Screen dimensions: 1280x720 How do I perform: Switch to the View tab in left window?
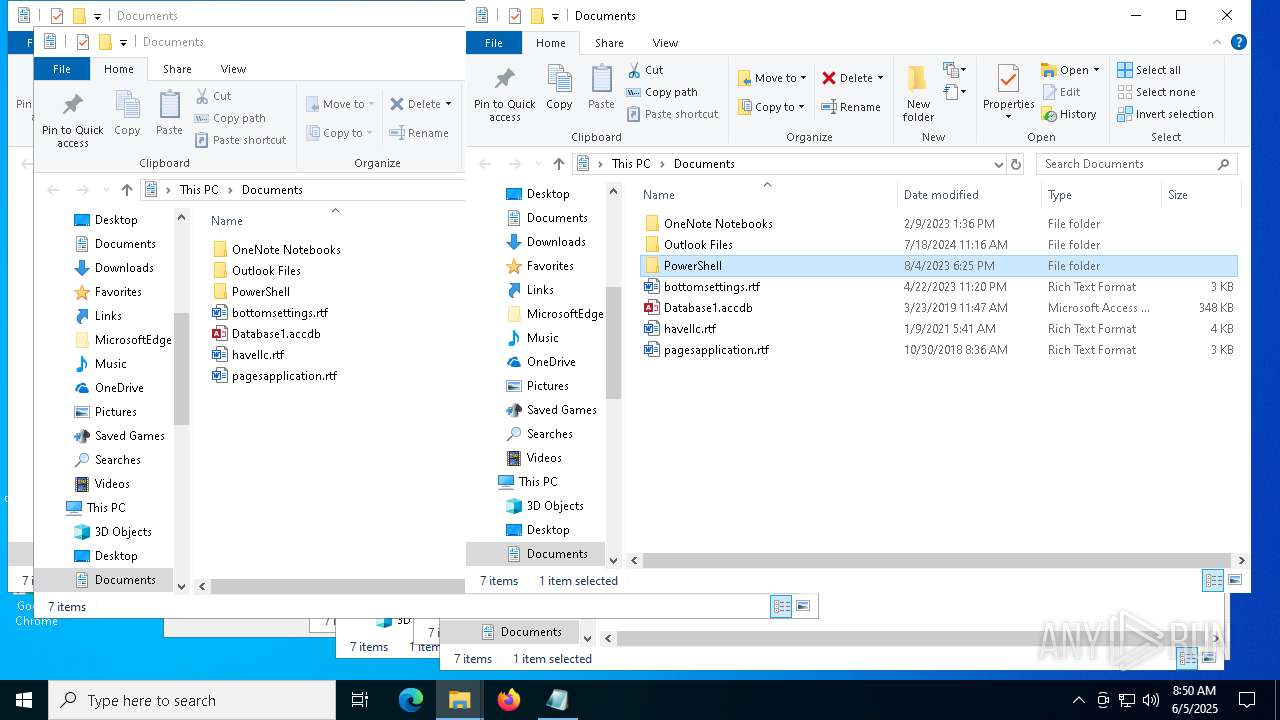pyautogui.click(x=233, y=69)
